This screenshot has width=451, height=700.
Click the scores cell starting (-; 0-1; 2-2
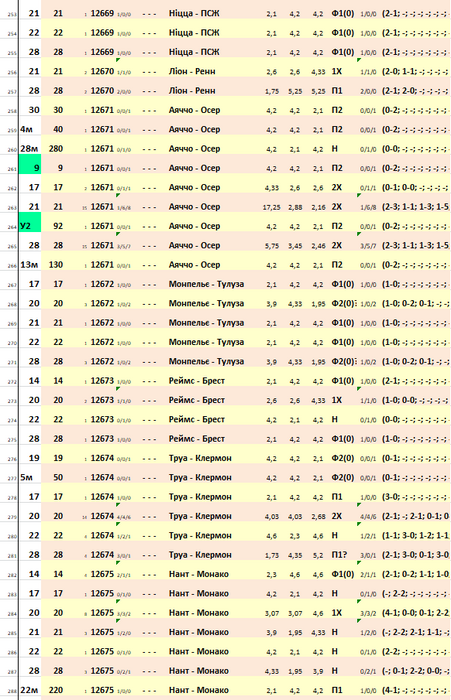[415, 671]
